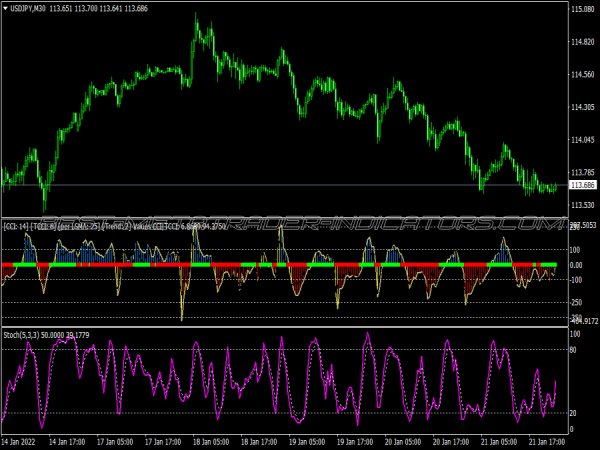Screen dimensions: 600x450
Task: Click the -250 level on CCI scale
Action: [x=576, y=302]
